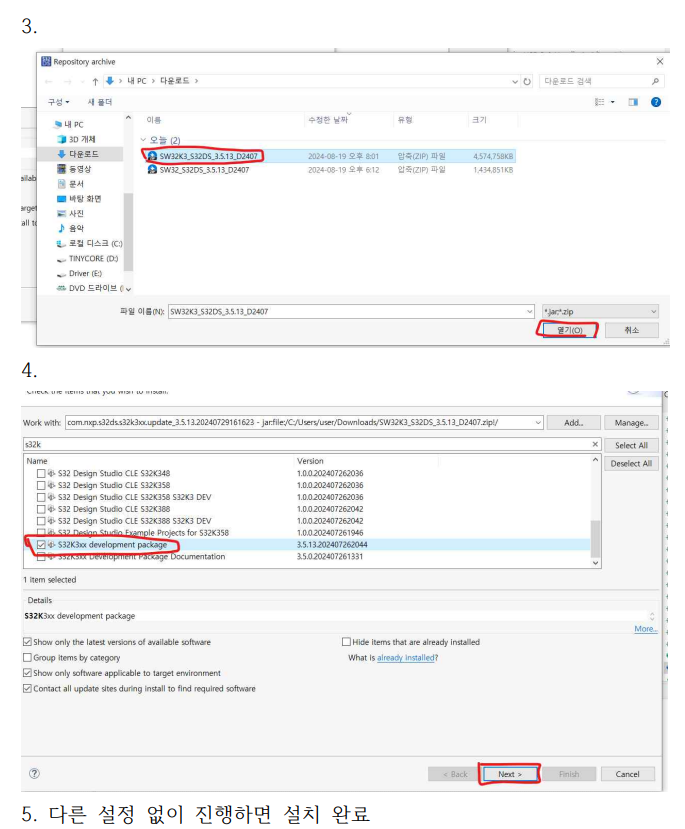
Task: Open the address bar path dropdown
Action: coord(515,81)
